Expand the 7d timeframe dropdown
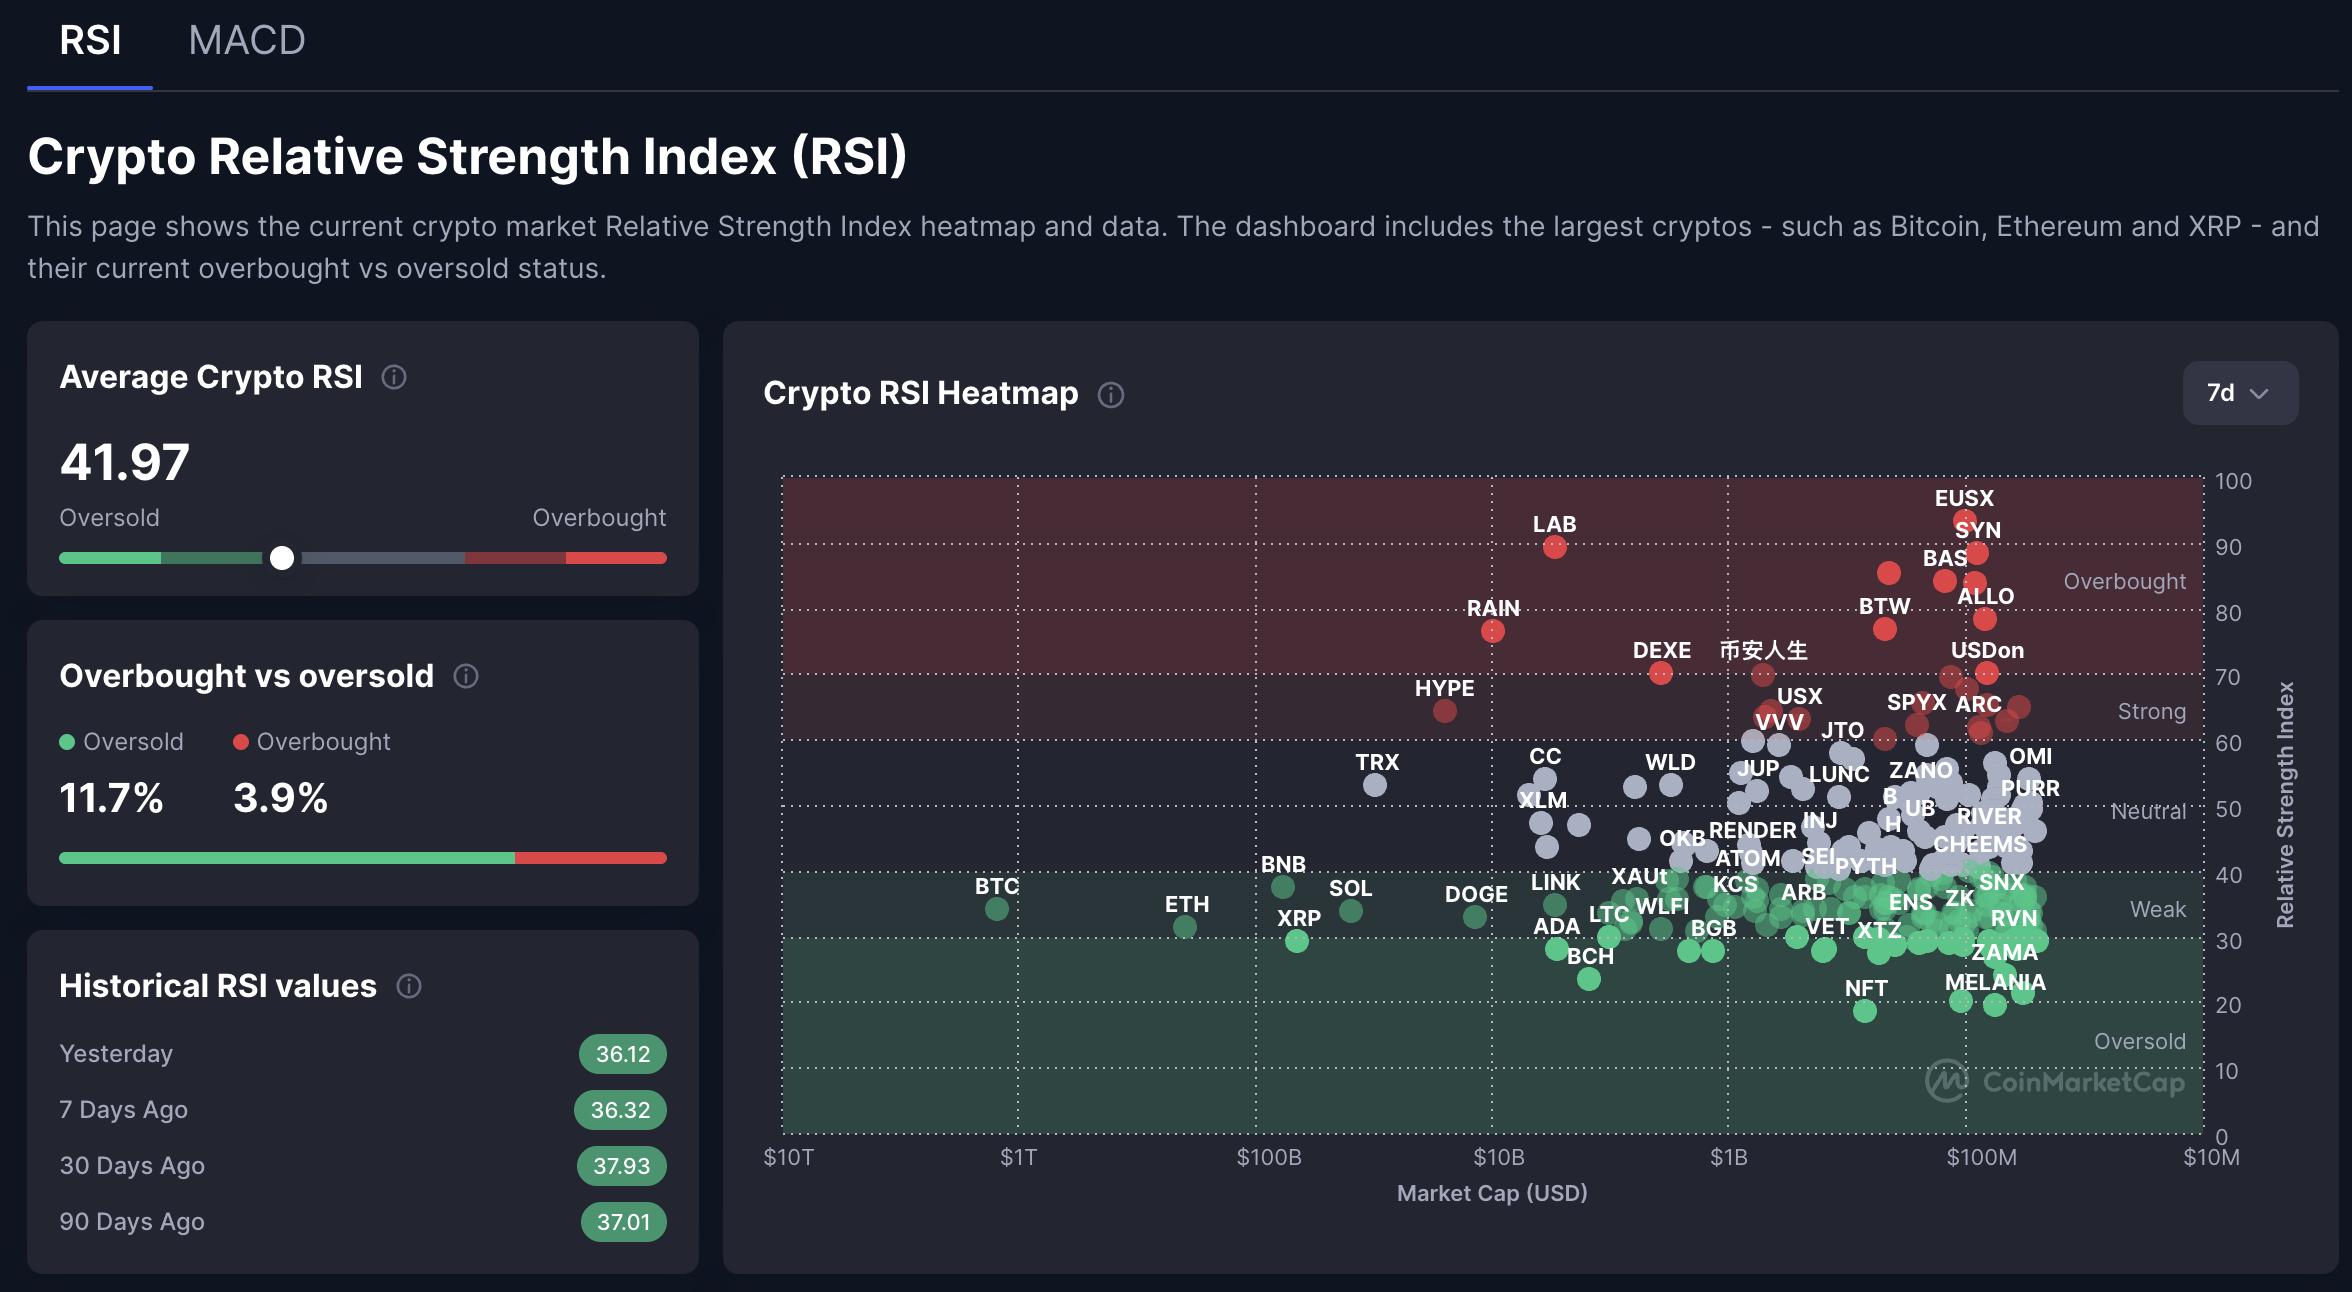 tap(2240, 393)
